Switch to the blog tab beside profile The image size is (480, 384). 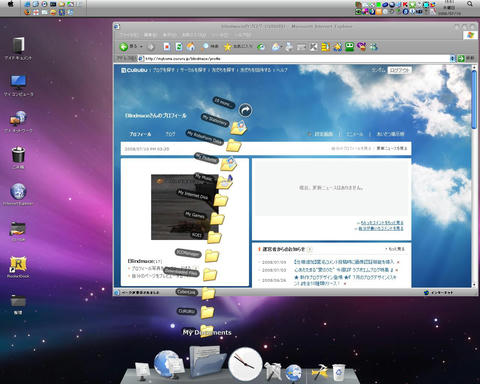pos(170,134)
